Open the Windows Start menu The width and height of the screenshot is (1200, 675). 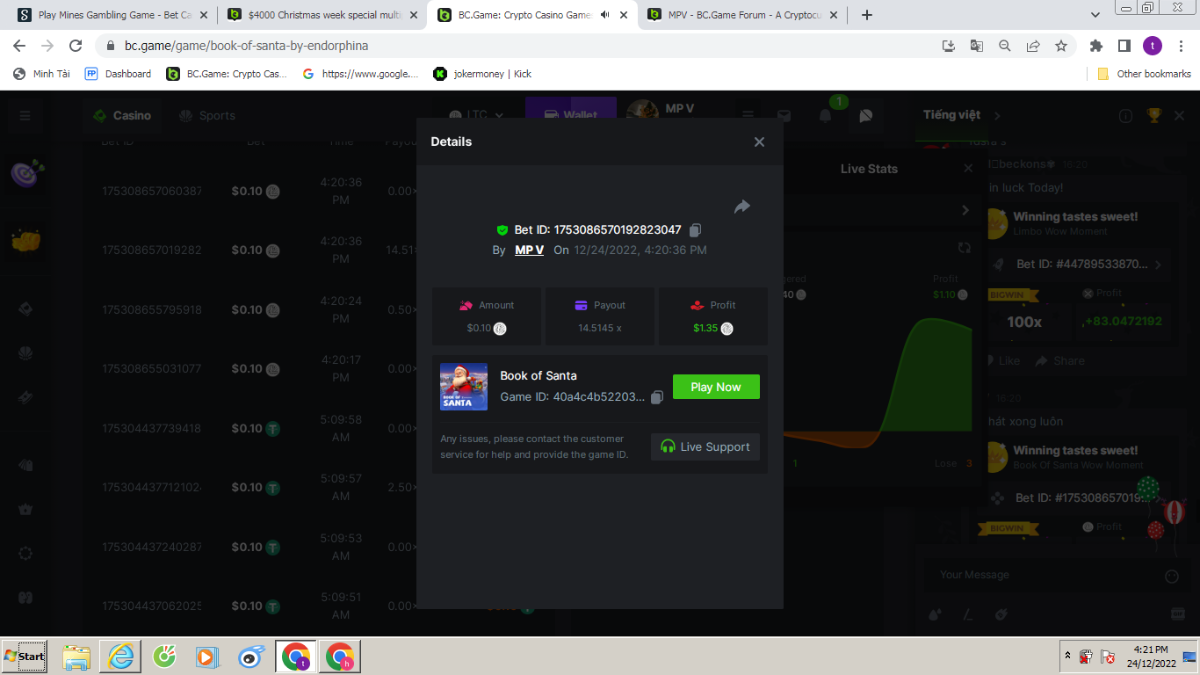24,657
